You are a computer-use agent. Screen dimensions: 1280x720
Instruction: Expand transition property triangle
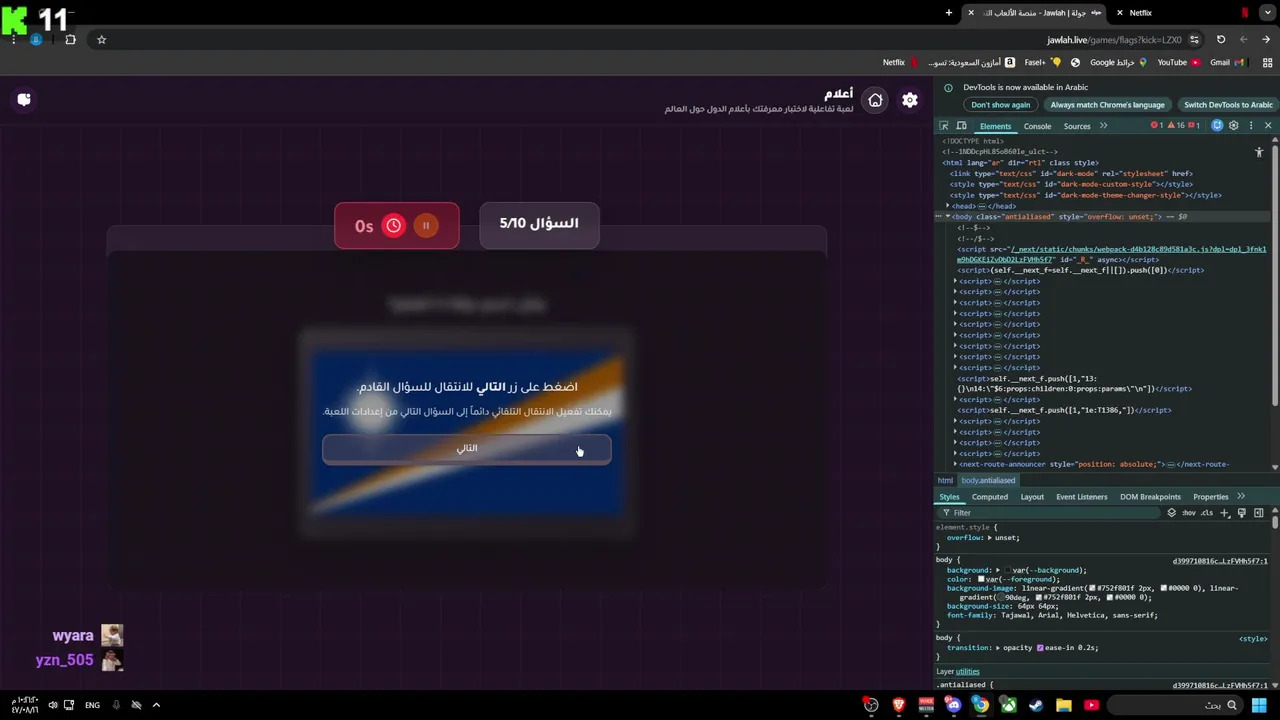pos(998,648)
